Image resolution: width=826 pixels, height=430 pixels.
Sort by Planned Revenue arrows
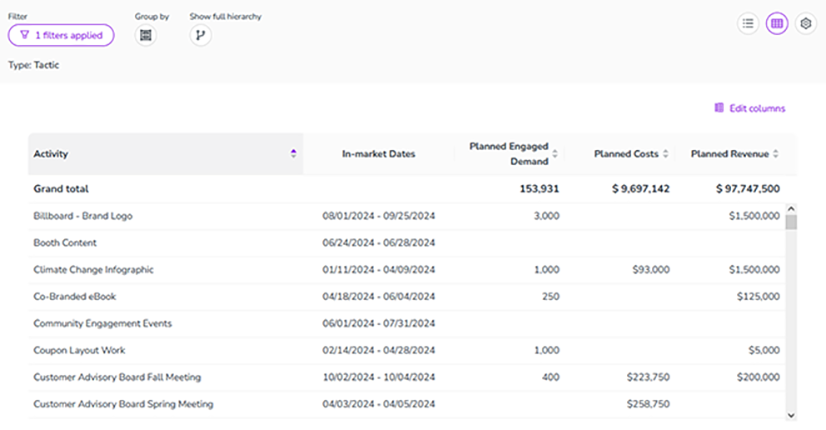(775, 153)
